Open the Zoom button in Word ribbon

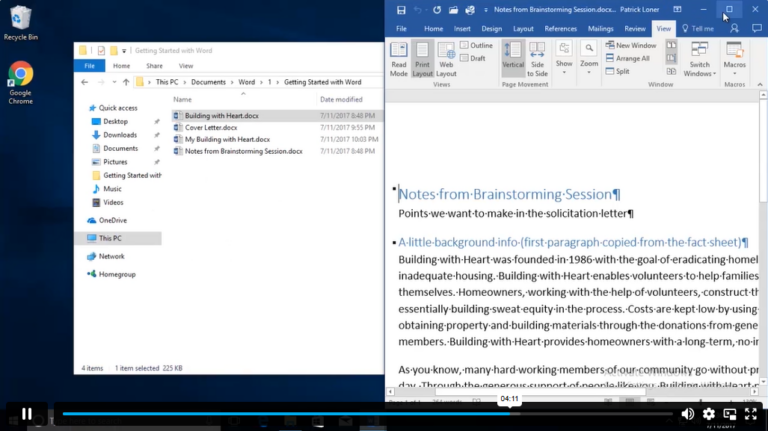click(x=589, y=58)
